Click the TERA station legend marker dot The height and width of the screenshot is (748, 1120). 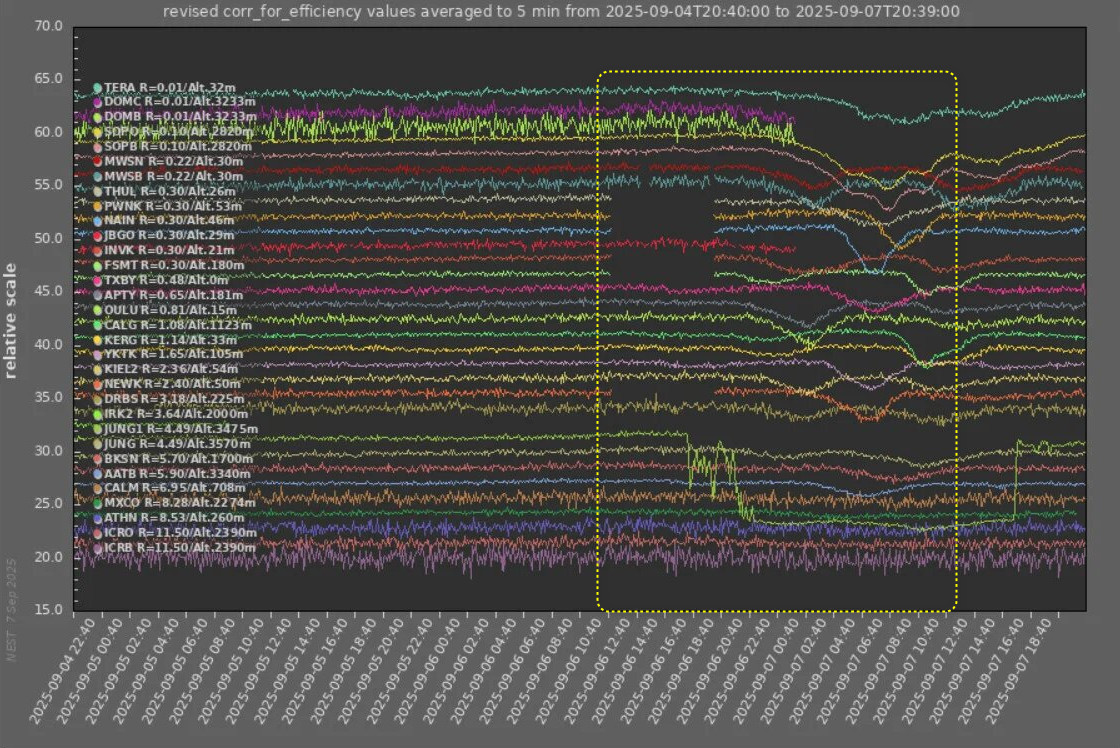(x=98, y=88)
